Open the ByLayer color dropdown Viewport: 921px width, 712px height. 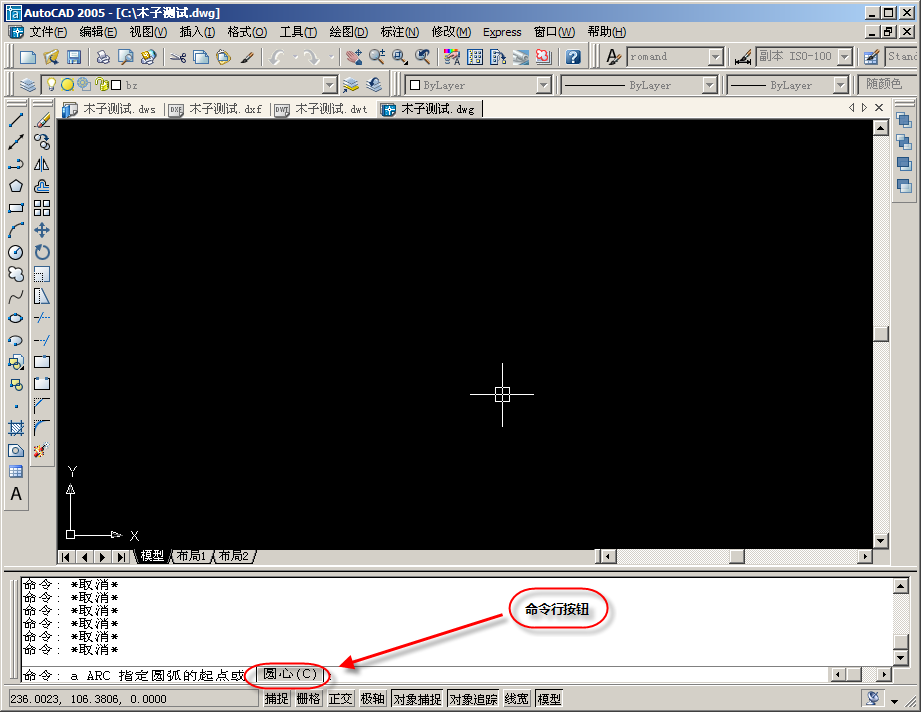point(543,86)
